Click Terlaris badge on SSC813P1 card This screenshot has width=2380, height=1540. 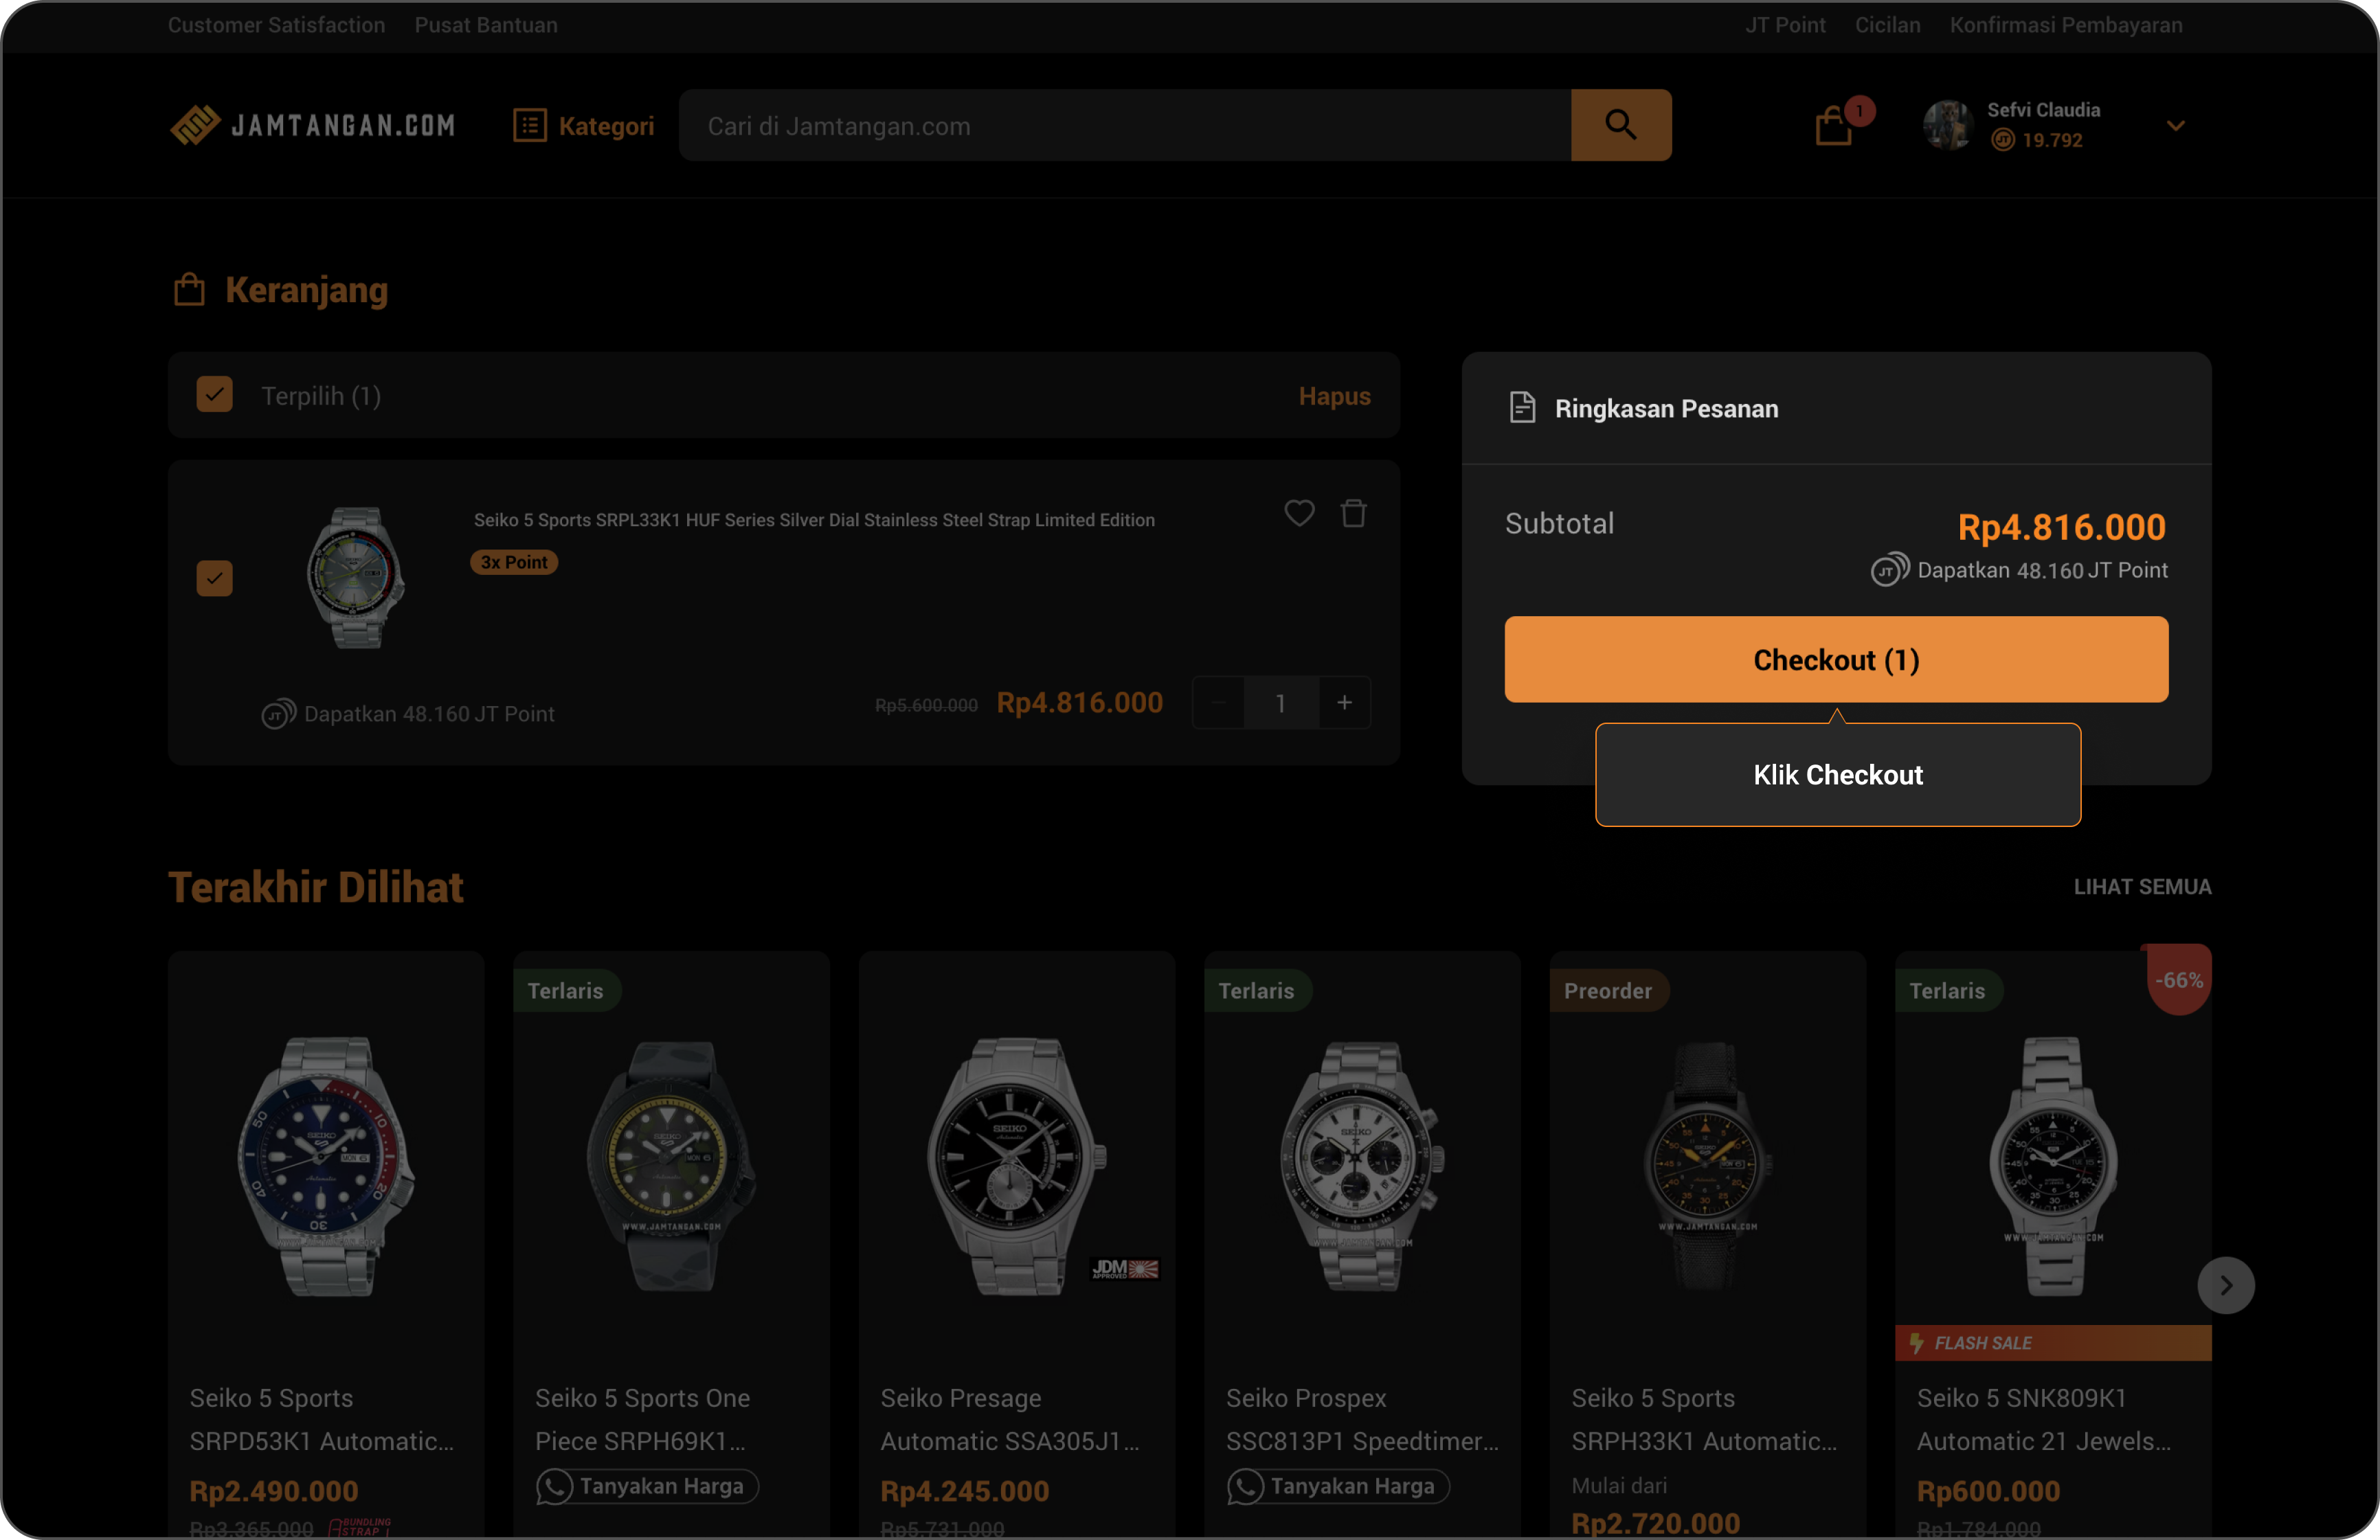(1257, 991)
